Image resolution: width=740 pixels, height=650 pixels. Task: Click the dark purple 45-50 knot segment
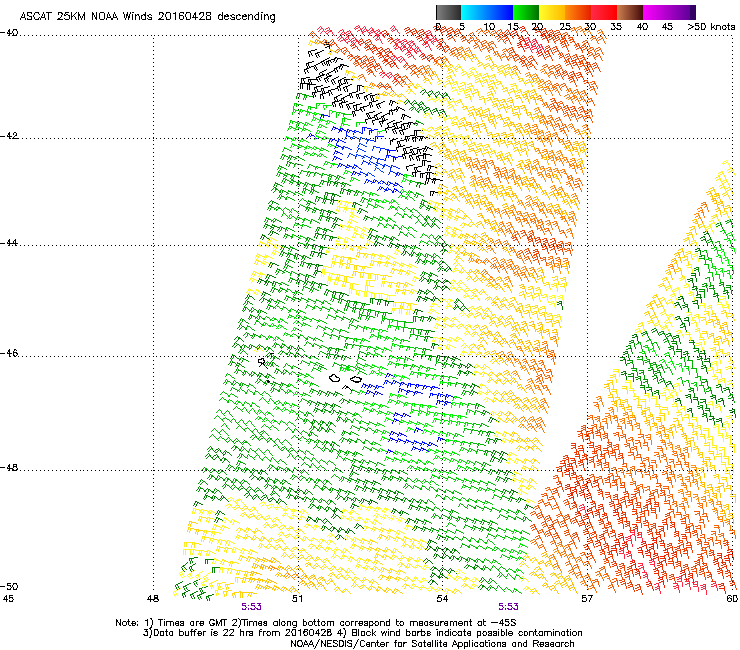[x=682, y=12]
